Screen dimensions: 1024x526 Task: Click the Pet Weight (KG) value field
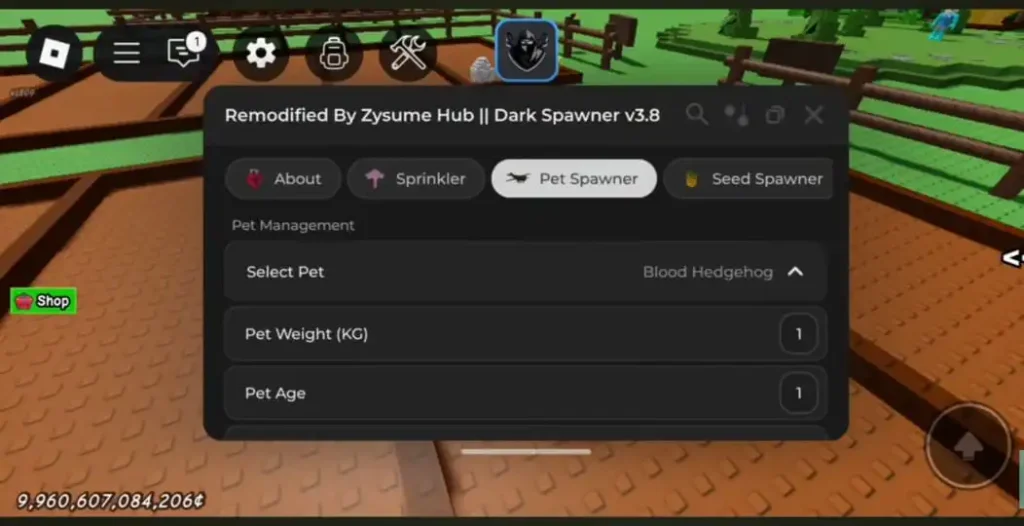click(x=798, y=334)
